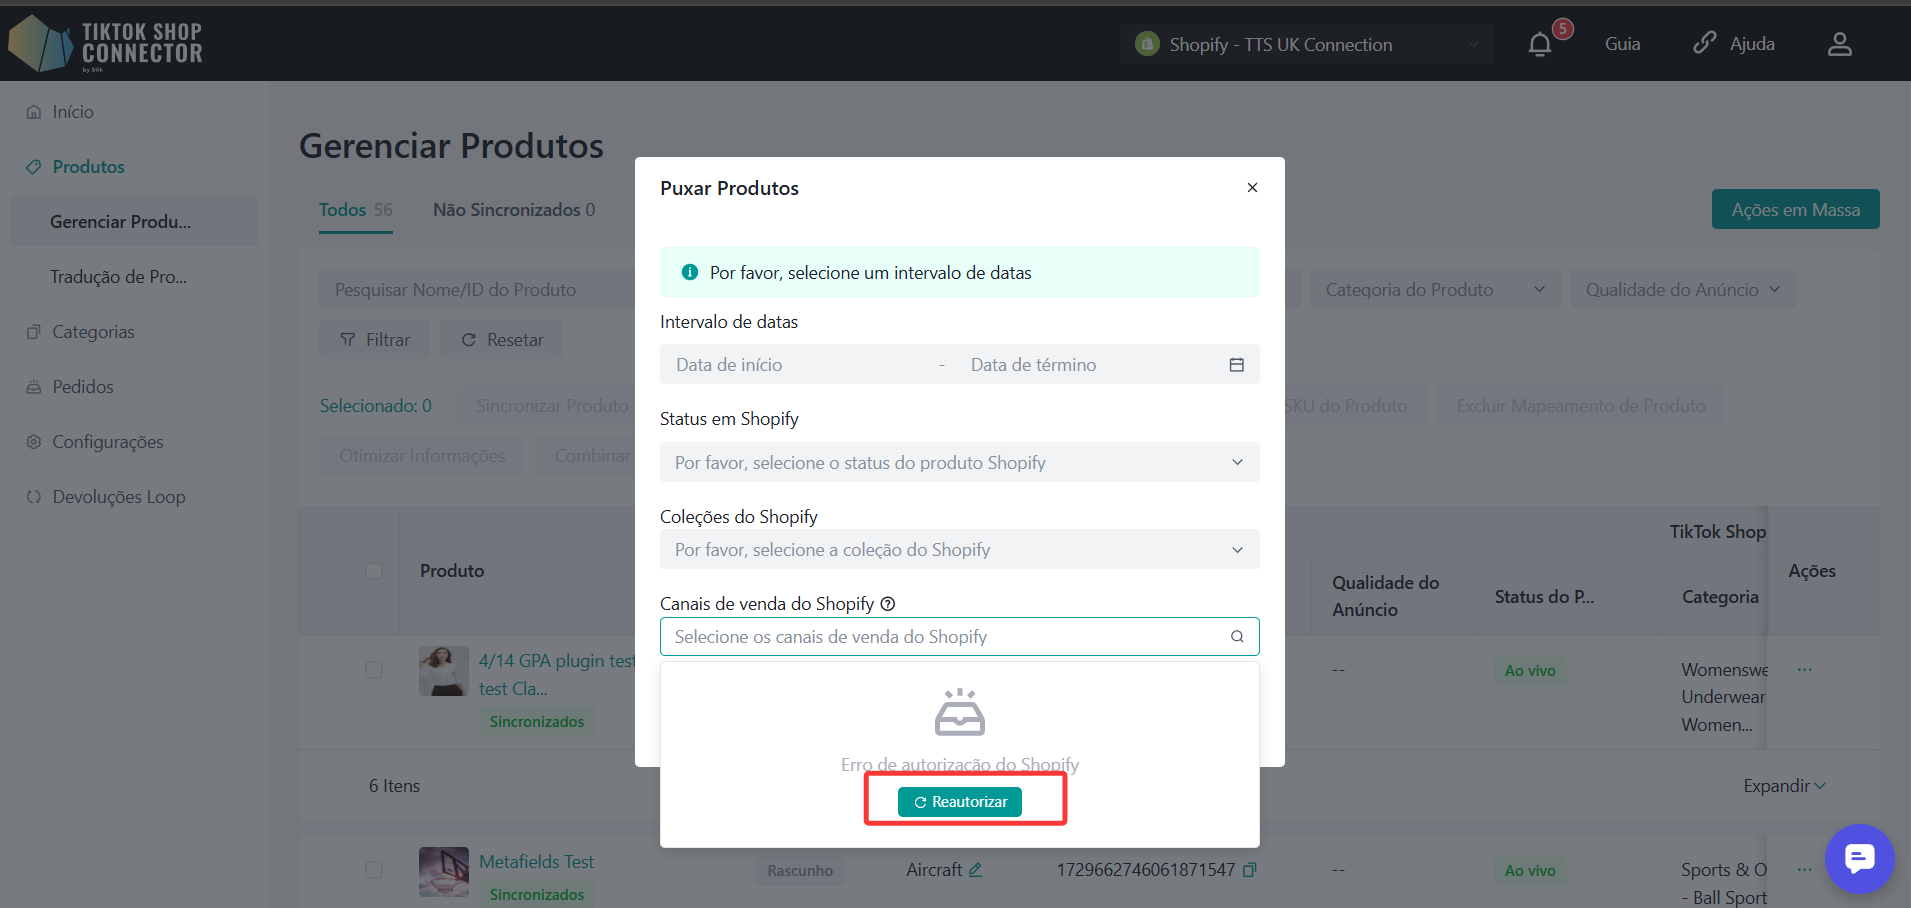
Task: Open the Shopify - TTS UK Connection selector
Action: (x=1306, y=44)
